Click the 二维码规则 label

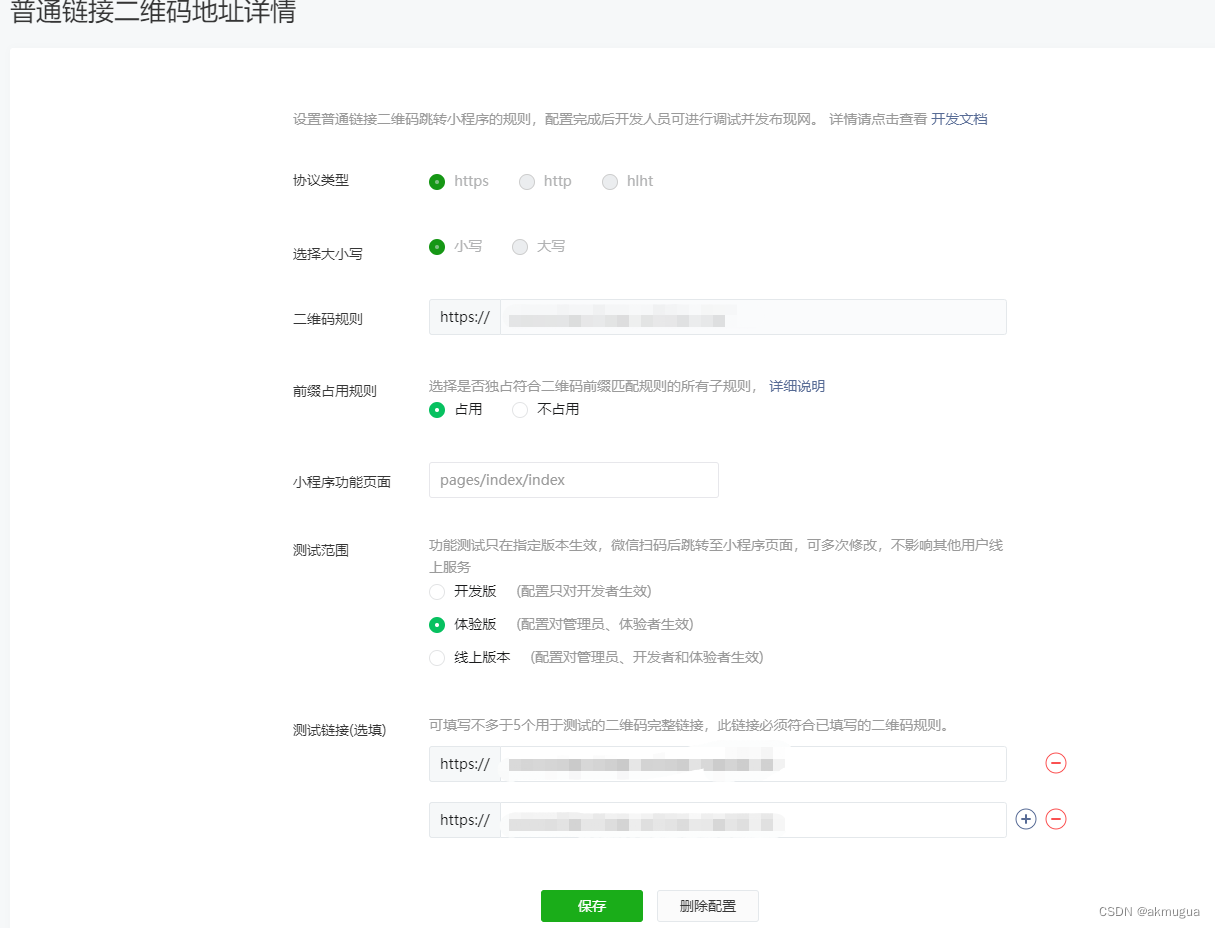coord(328,319)
